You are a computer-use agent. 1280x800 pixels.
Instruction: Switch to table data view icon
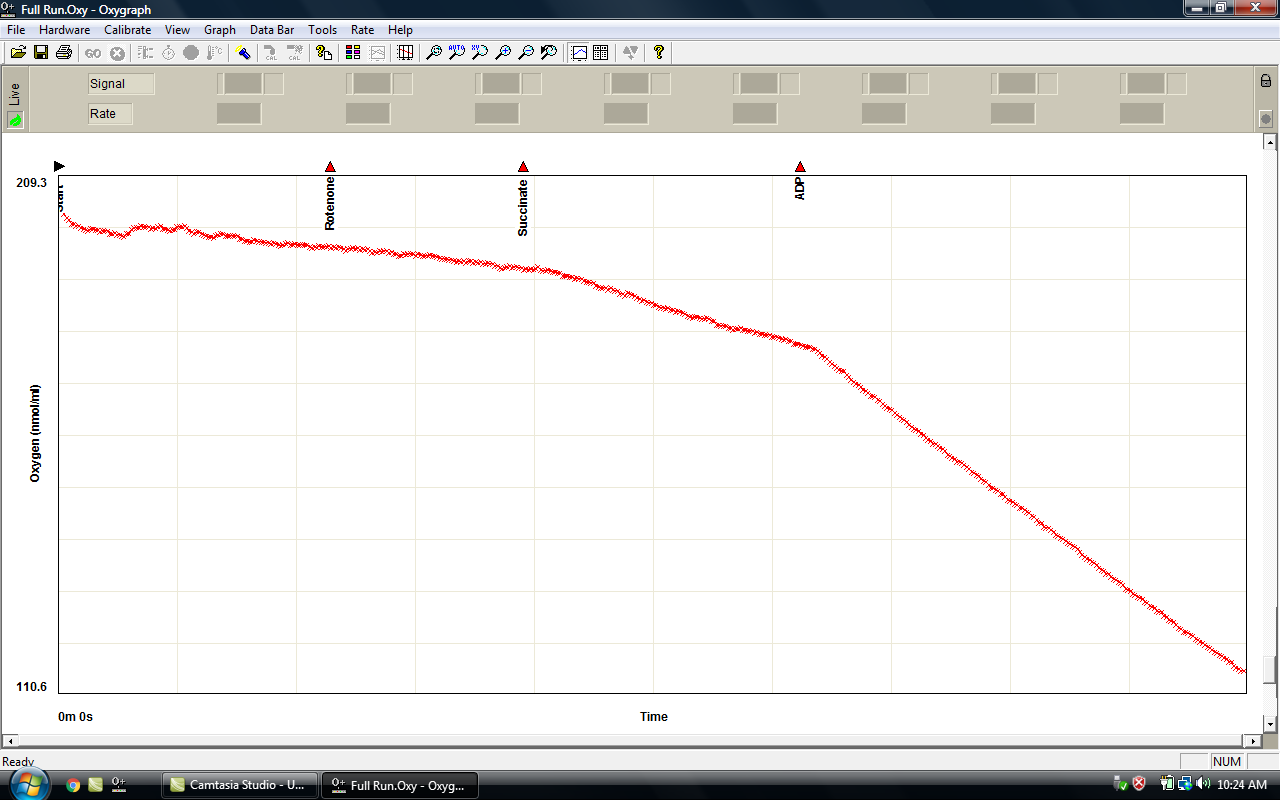[601, 52]
